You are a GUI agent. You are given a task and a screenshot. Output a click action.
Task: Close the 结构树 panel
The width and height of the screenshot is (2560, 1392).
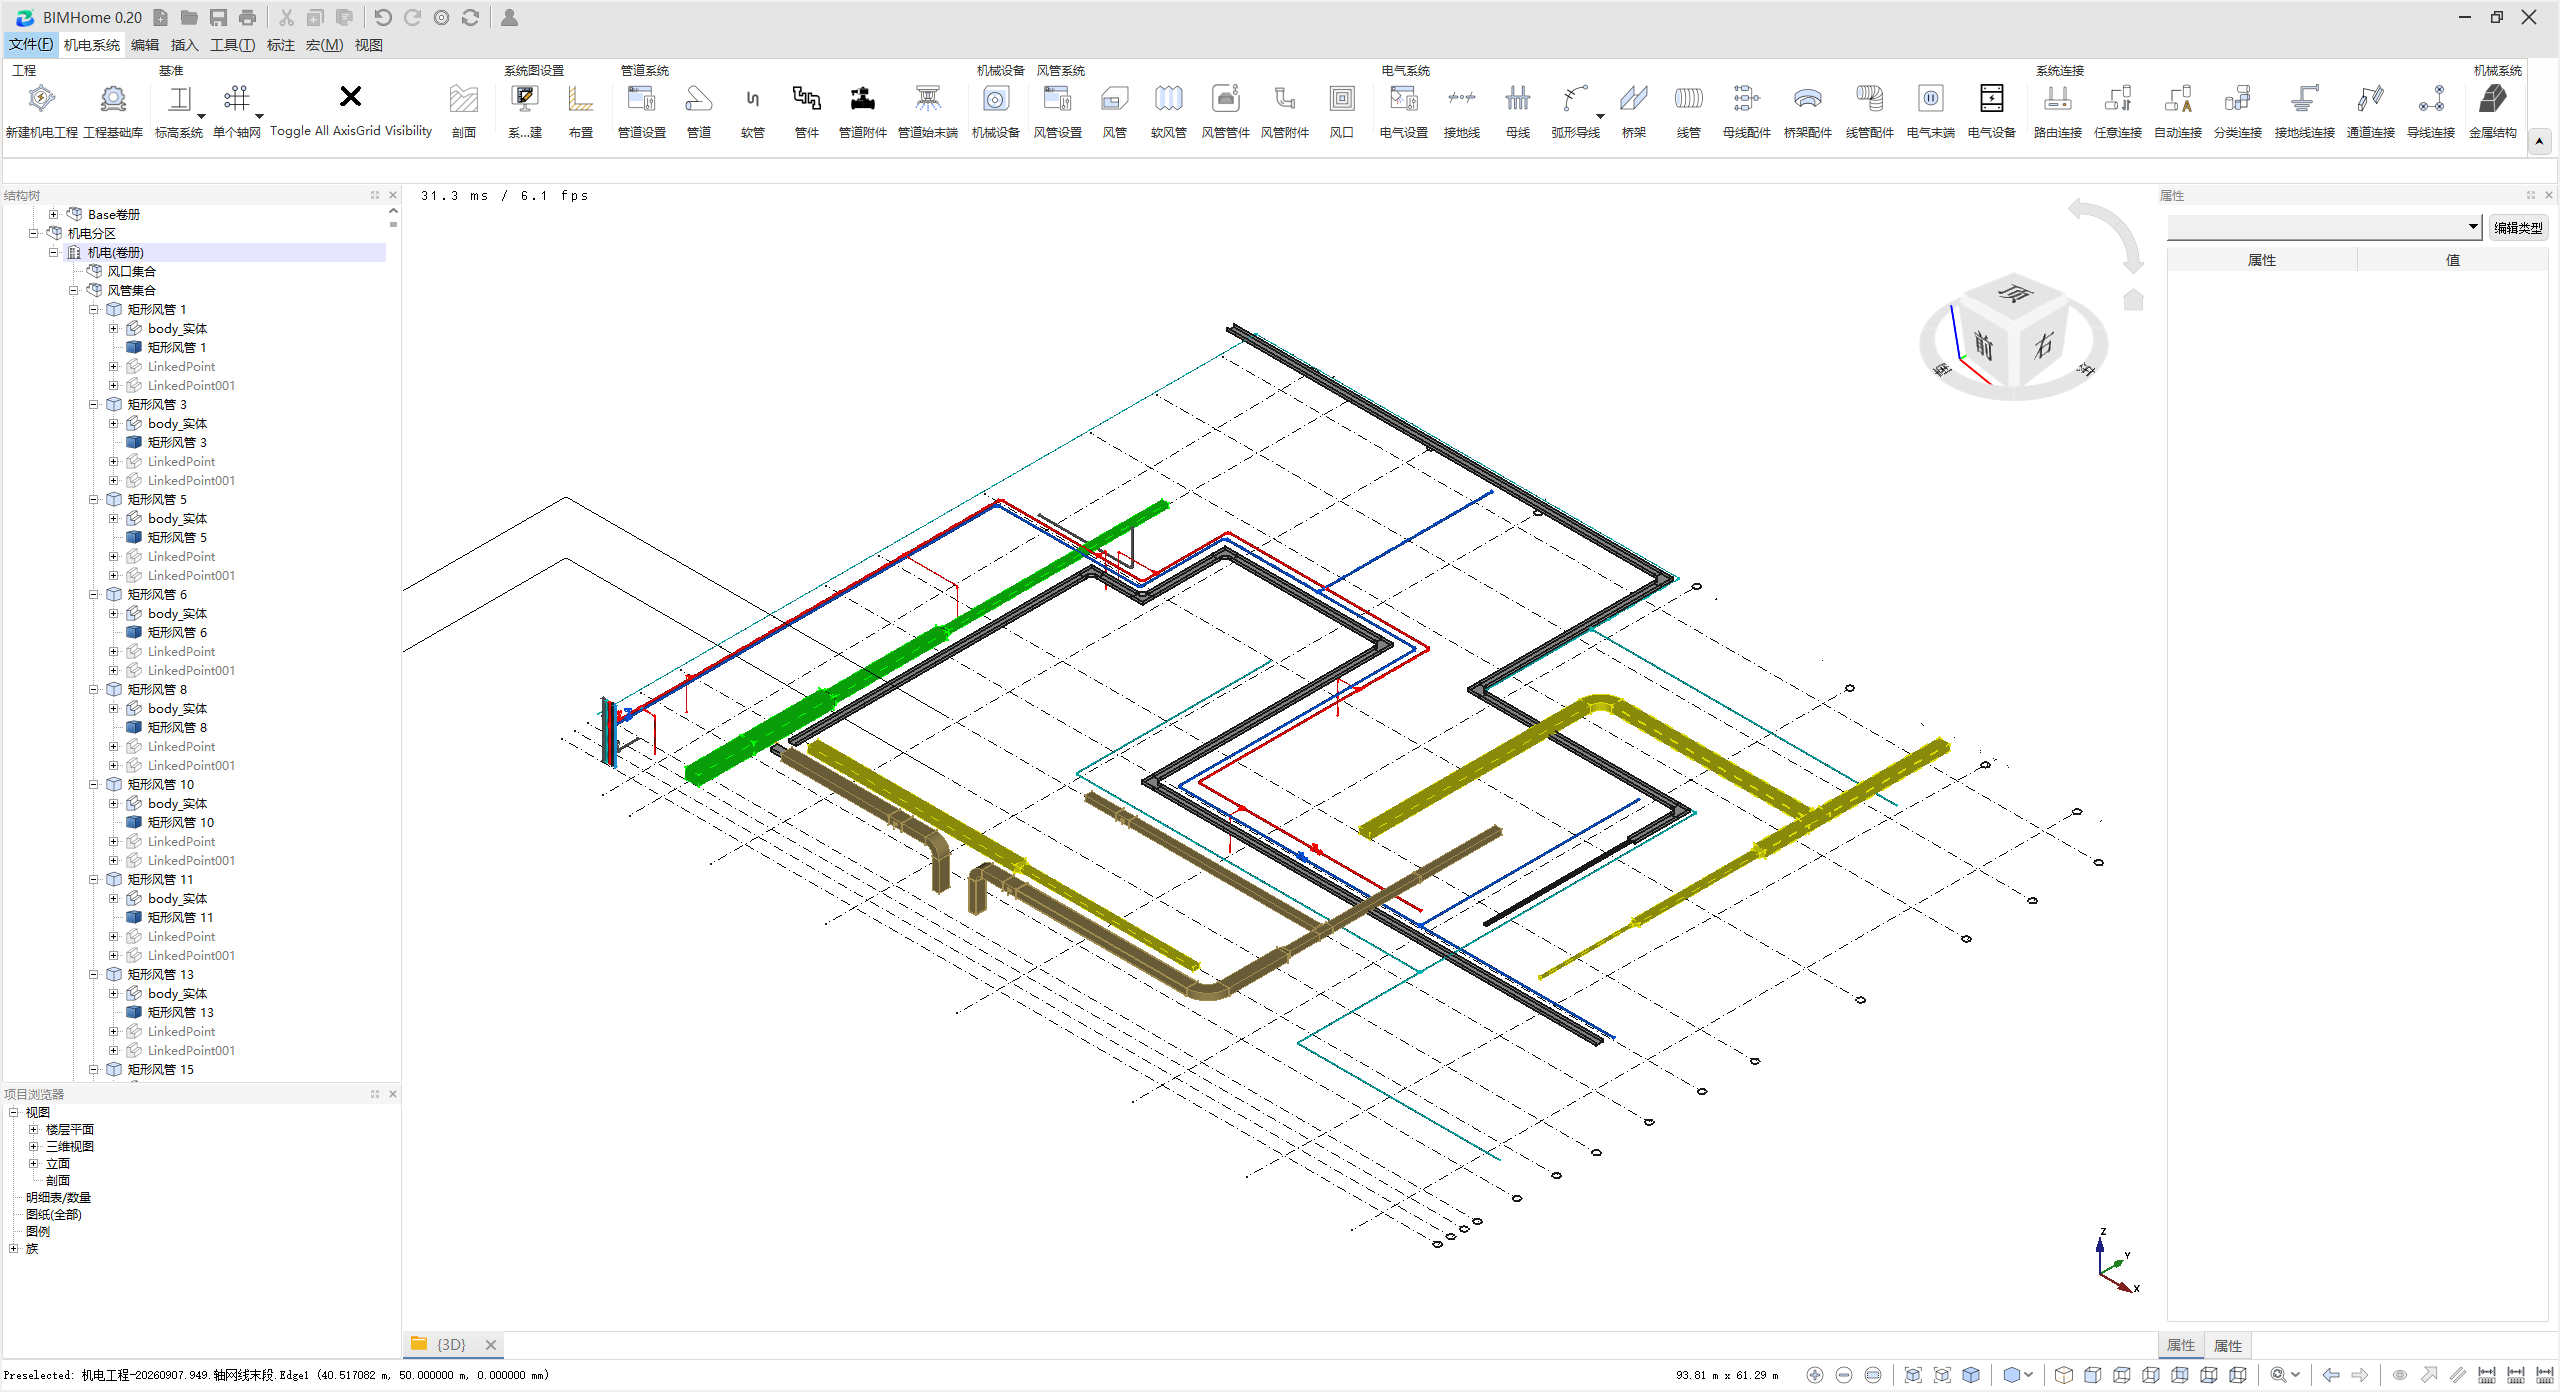coord(393,196)
